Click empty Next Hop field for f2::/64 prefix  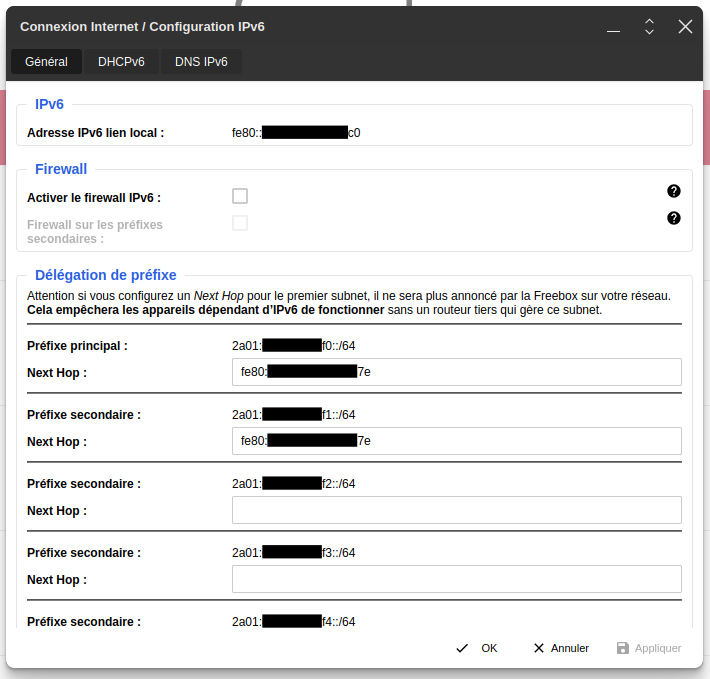pyautogui.click(x=456, y=510)
